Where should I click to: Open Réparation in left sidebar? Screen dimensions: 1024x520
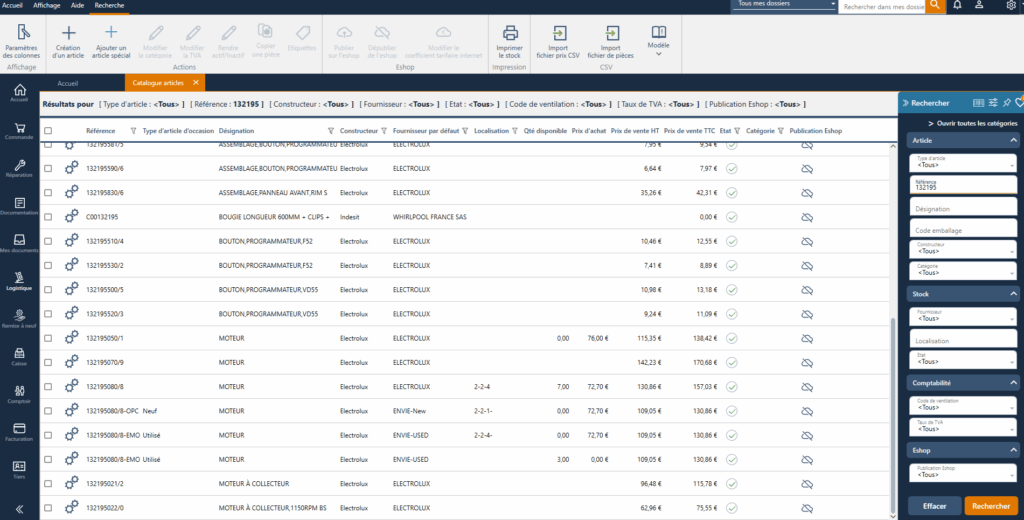[19, 171]
